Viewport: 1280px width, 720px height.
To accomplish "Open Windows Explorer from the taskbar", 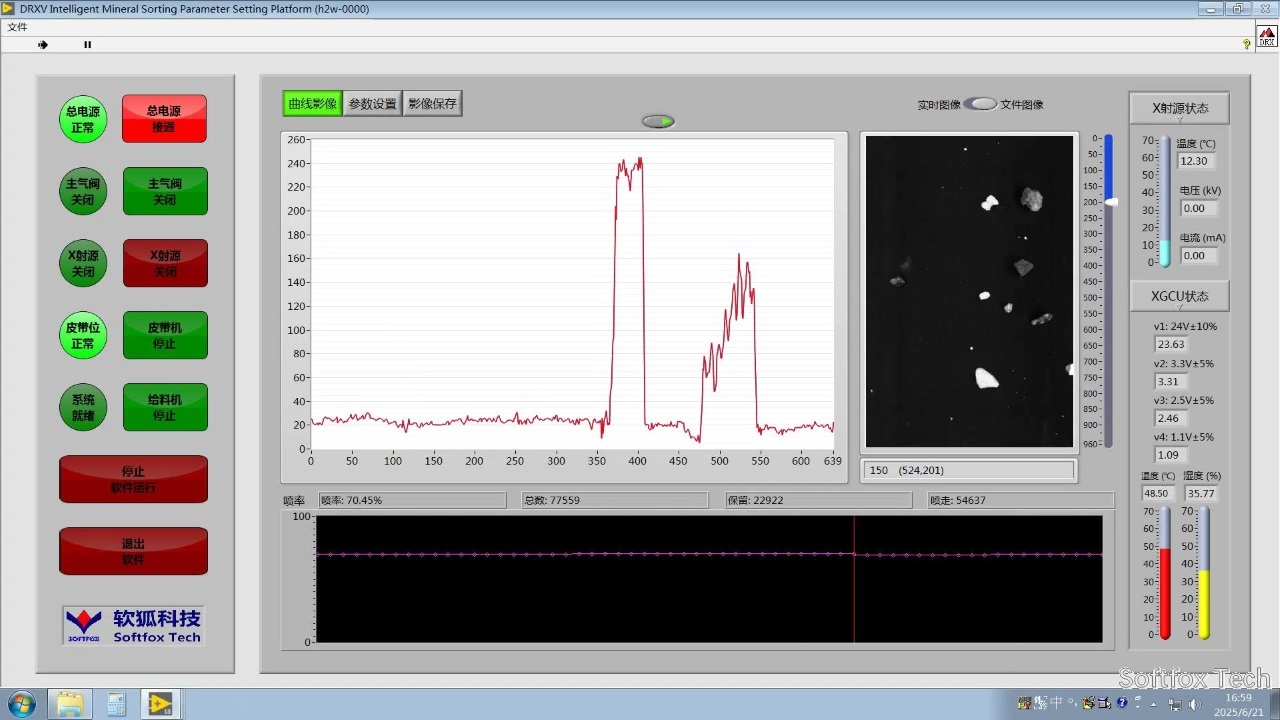I will pos(69,704).
